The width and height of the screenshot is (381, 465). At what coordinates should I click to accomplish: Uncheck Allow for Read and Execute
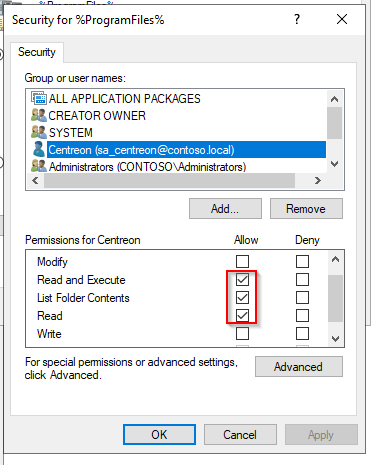coord(242,280)
